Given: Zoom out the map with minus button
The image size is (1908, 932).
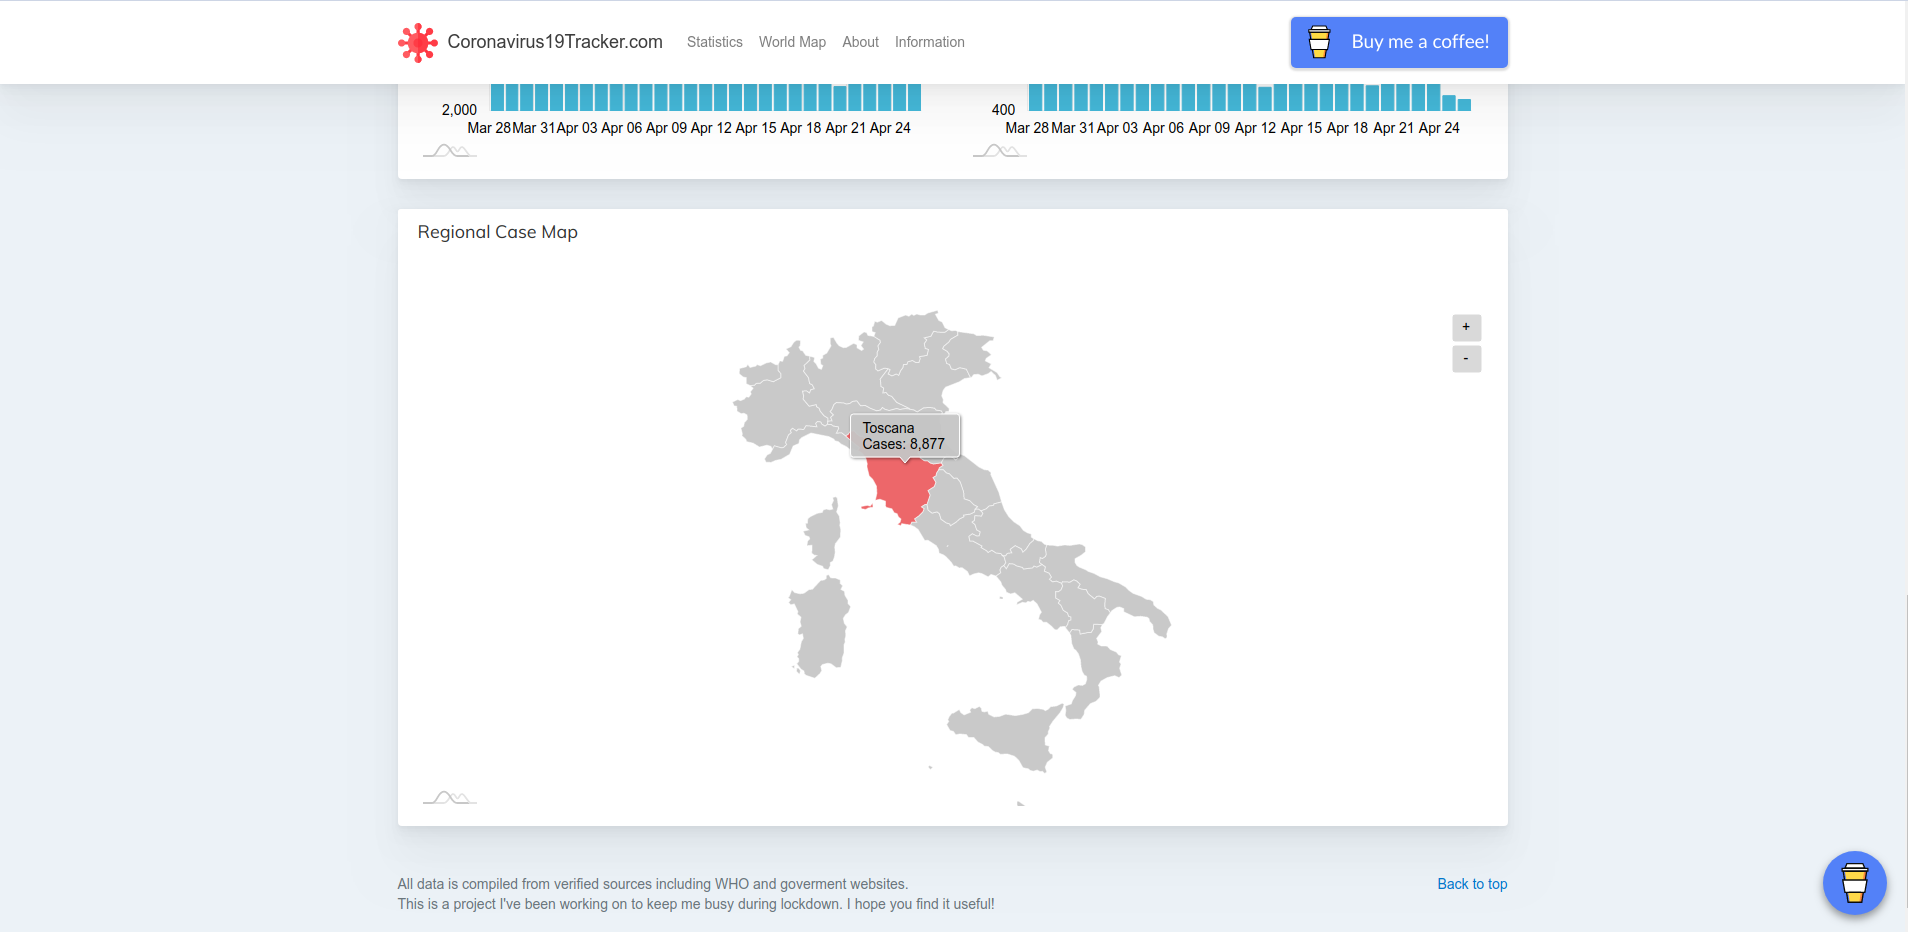Looking at the screenshot, I should coord(1466,359).
